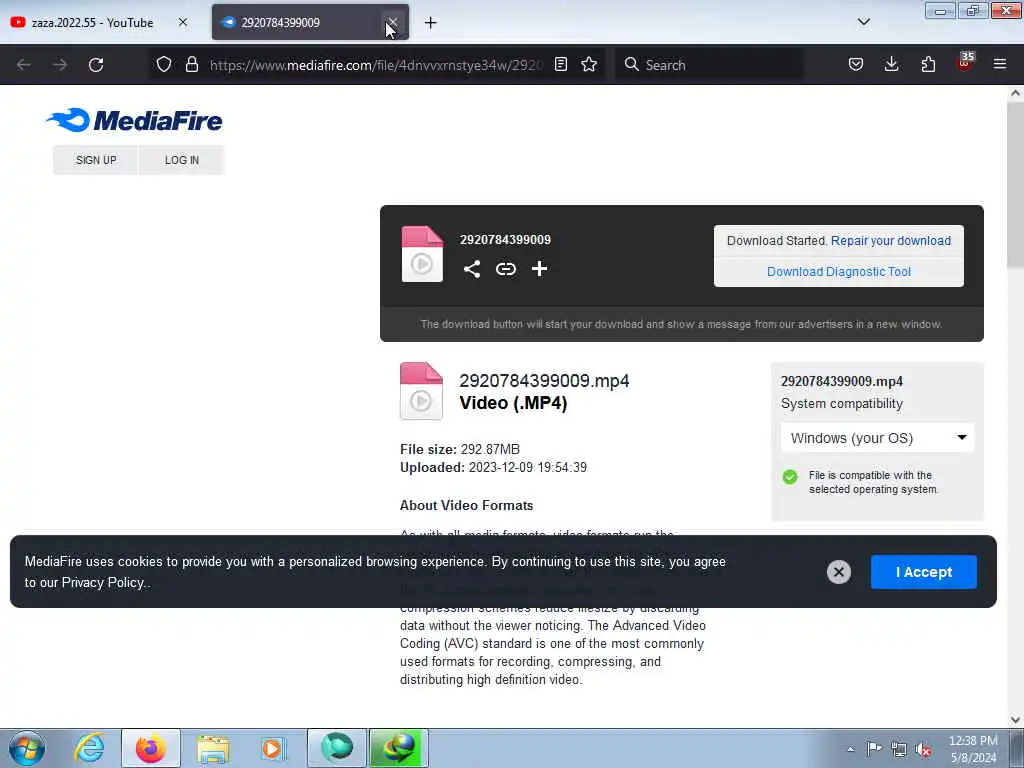Click the scrollbar up arrow

pyautogui.click(x=1015, y=93)
